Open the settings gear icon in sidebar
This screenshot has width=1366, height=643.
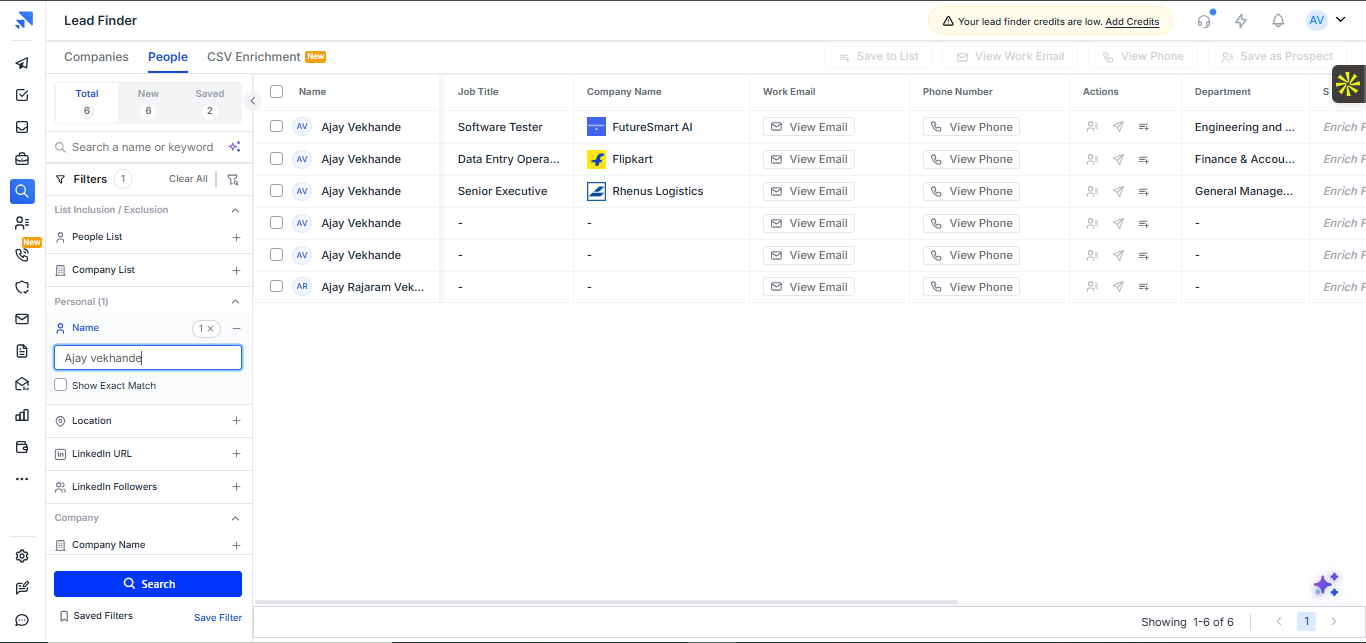pyautogui.click(x=22, y=556)
